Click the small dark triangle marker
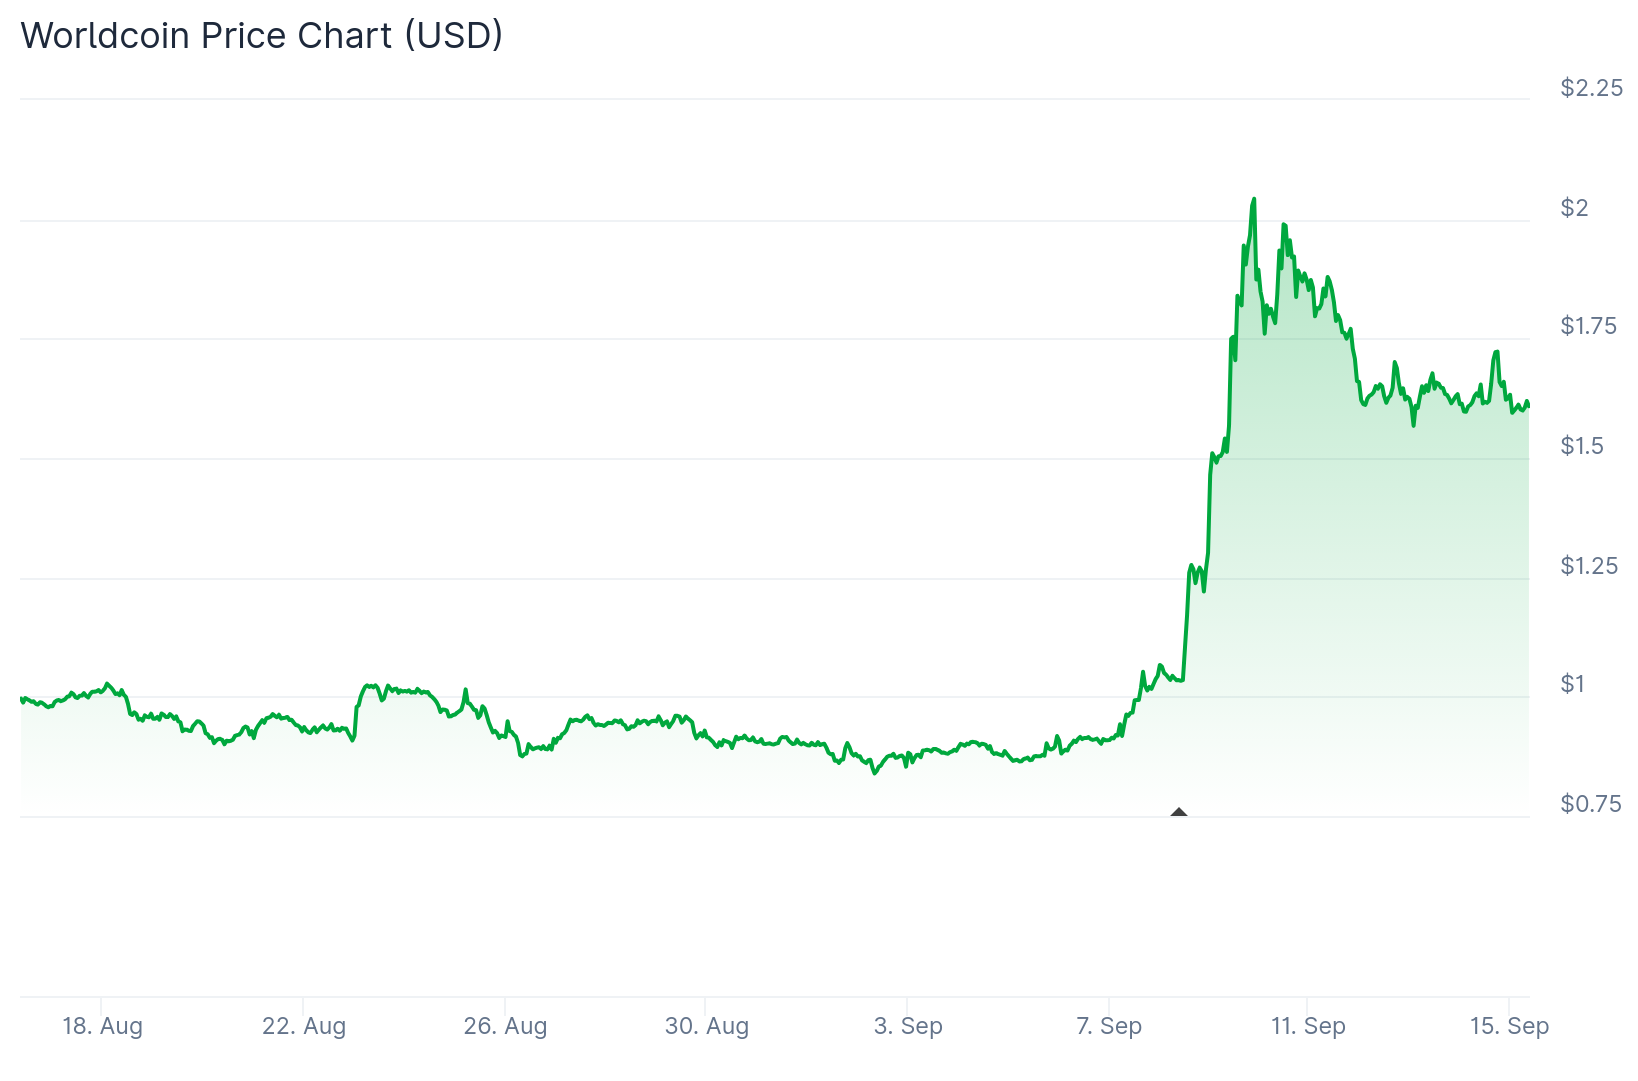The height and width of the screenshot is (1081, 1638). [x=1179, y=812]
